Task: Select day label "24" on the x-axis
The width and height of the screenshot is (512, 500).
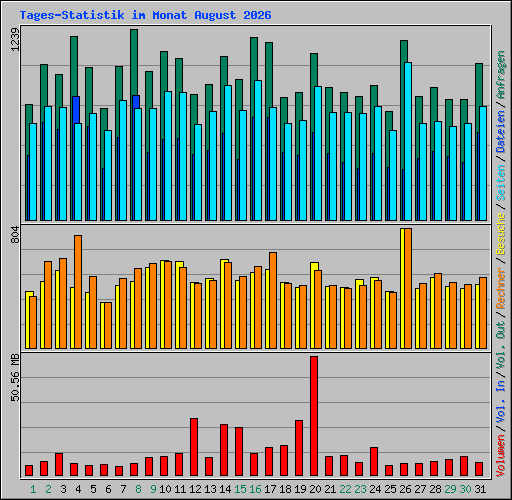Action: click(x=375, y=489)
